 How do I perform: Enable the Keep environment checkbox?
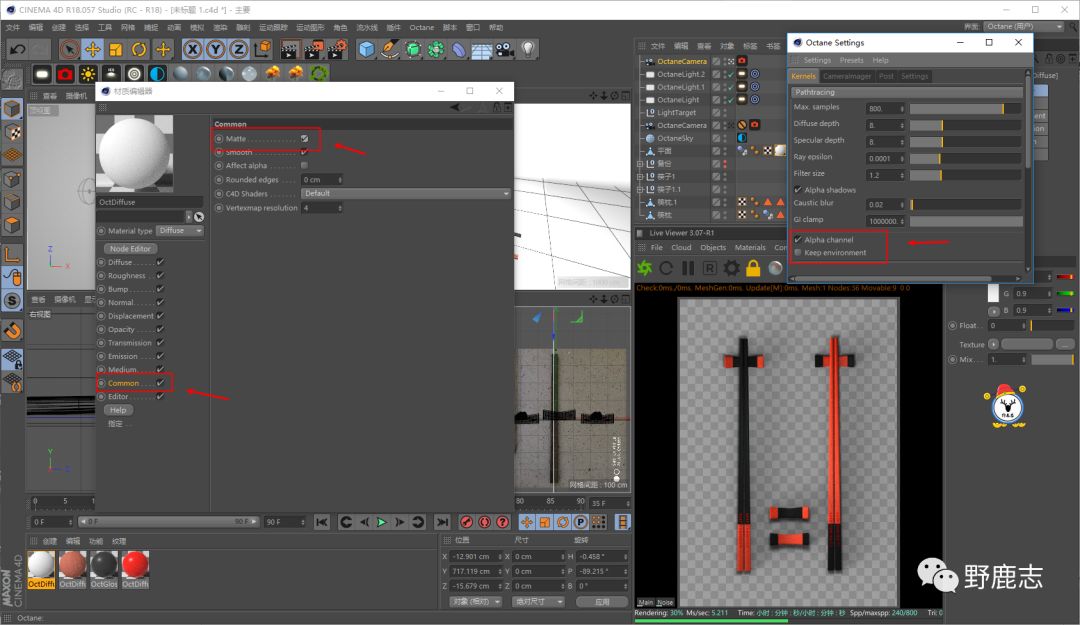798,253
